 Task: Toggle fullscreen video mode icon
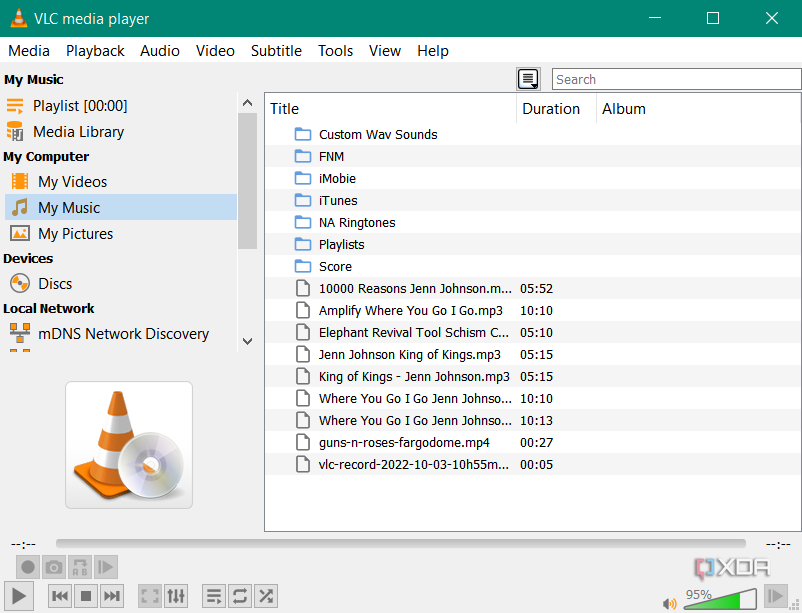150,596
